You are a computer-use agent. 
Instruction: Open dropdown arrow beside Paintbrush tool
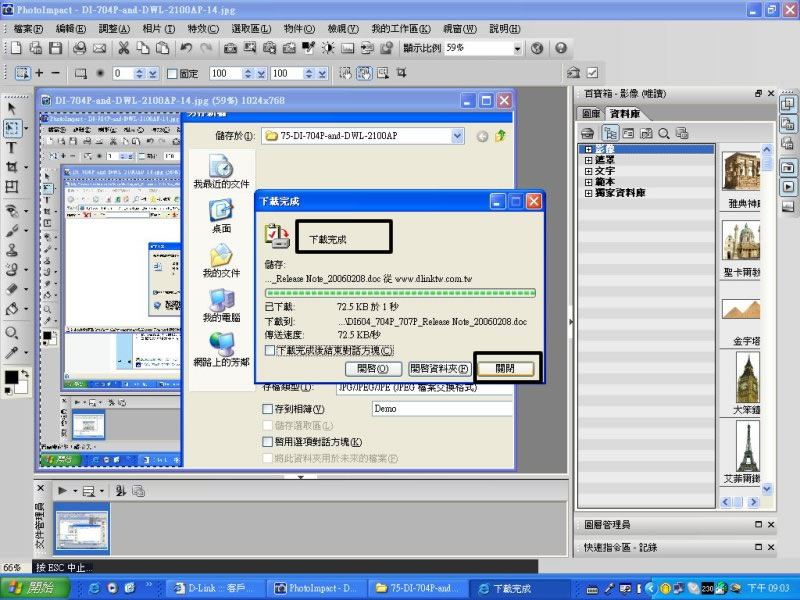click(26, 232)
